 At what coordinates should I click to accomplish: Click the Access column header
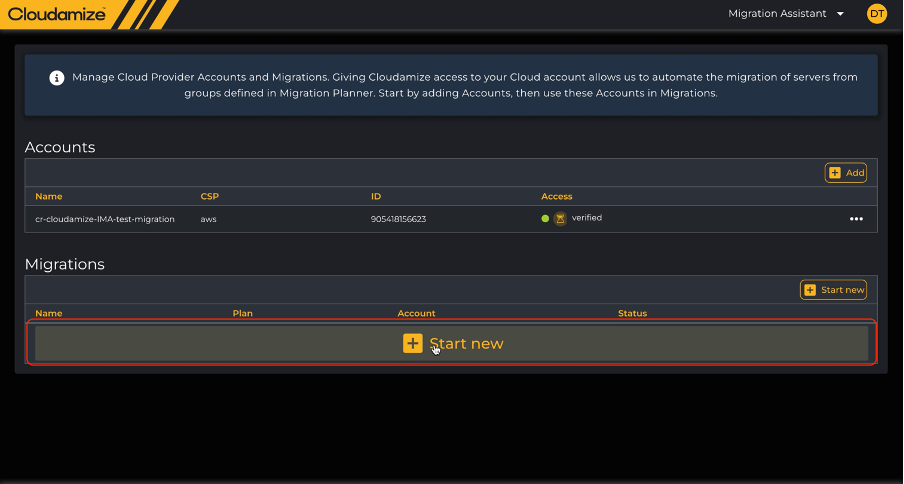point(556,196)
